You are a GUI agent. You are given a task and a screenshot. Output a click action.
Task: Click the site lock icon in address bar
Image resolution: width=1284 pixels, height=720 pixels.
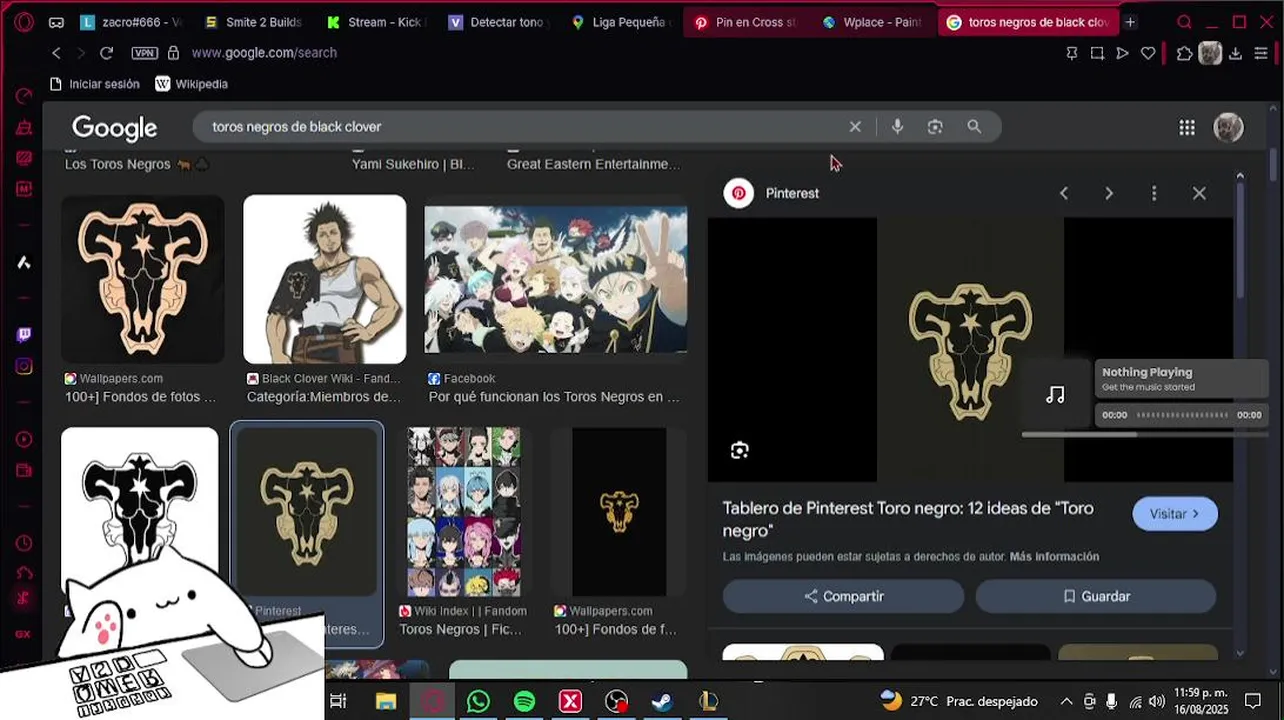point(173,53)
